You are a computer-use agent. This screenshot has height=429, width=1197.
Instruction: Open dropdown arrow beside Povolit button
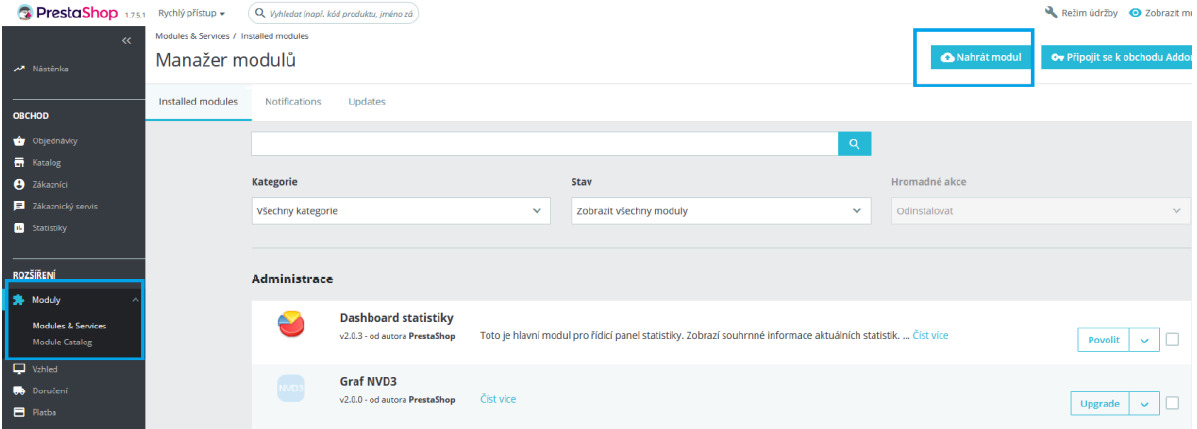(1144, 340)
